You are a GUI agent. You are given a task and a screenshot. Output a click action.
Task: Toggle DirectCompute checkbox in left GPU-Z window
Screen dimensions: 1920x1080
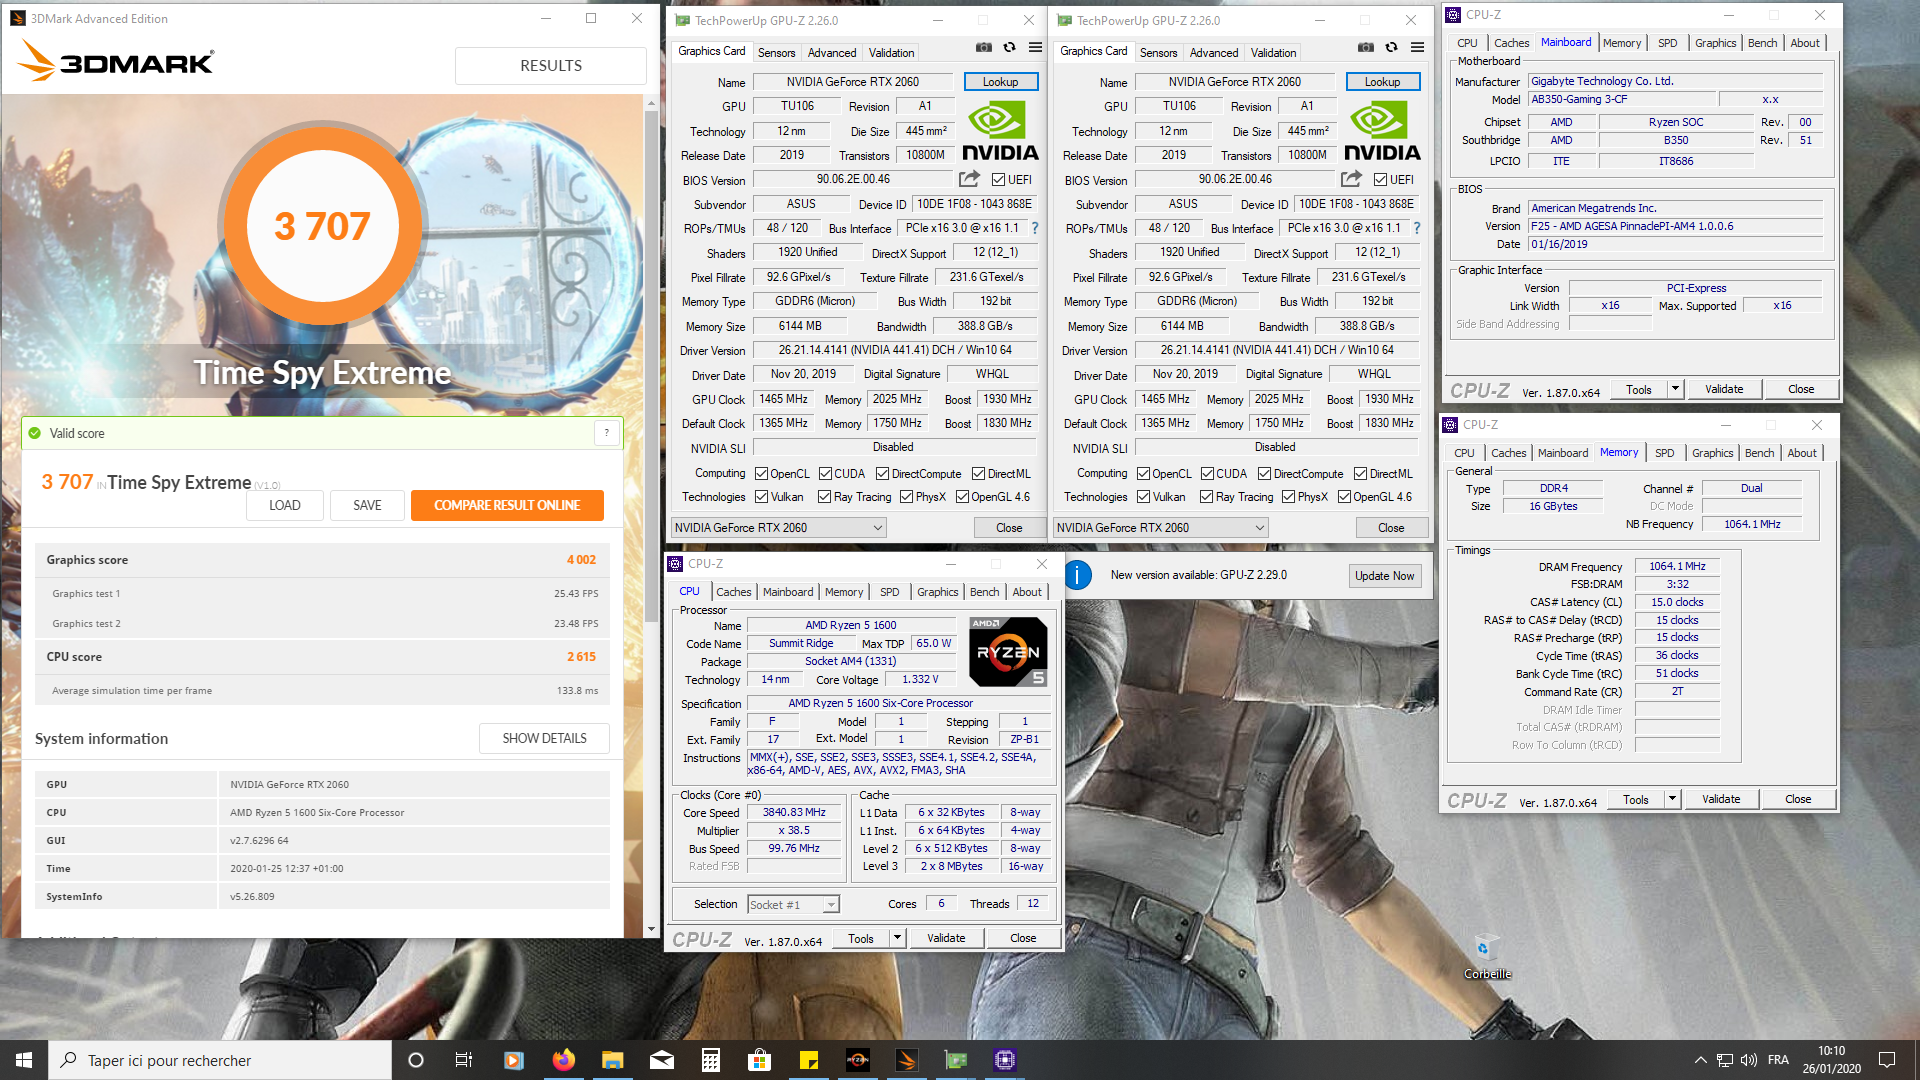pyautogui.click(x=882, y=474)
